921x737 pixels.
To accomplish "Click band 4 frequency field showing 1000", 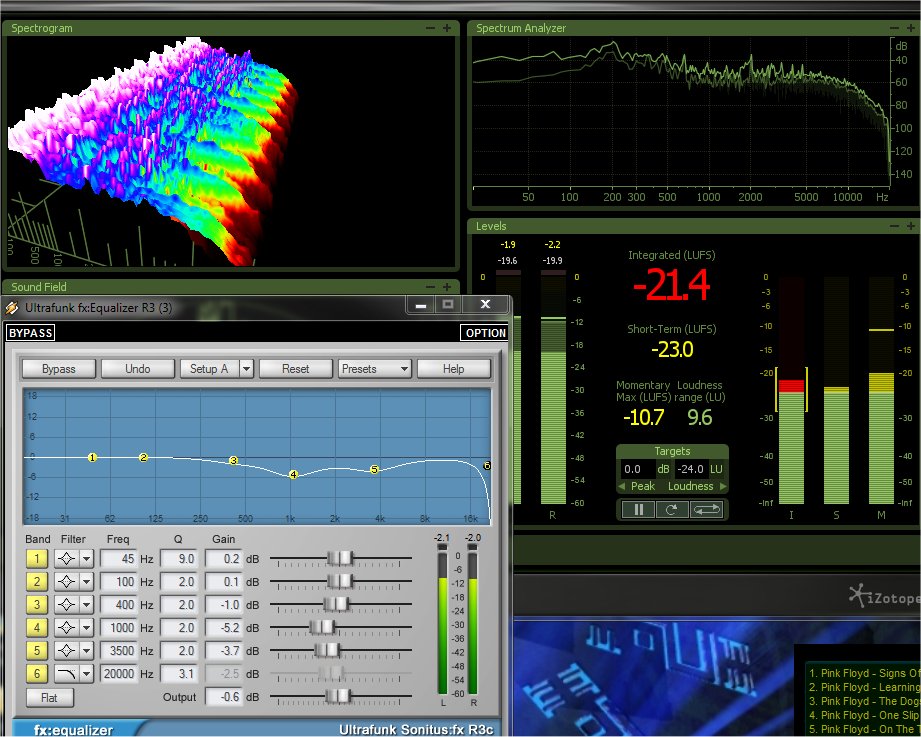I will (119, 627).
